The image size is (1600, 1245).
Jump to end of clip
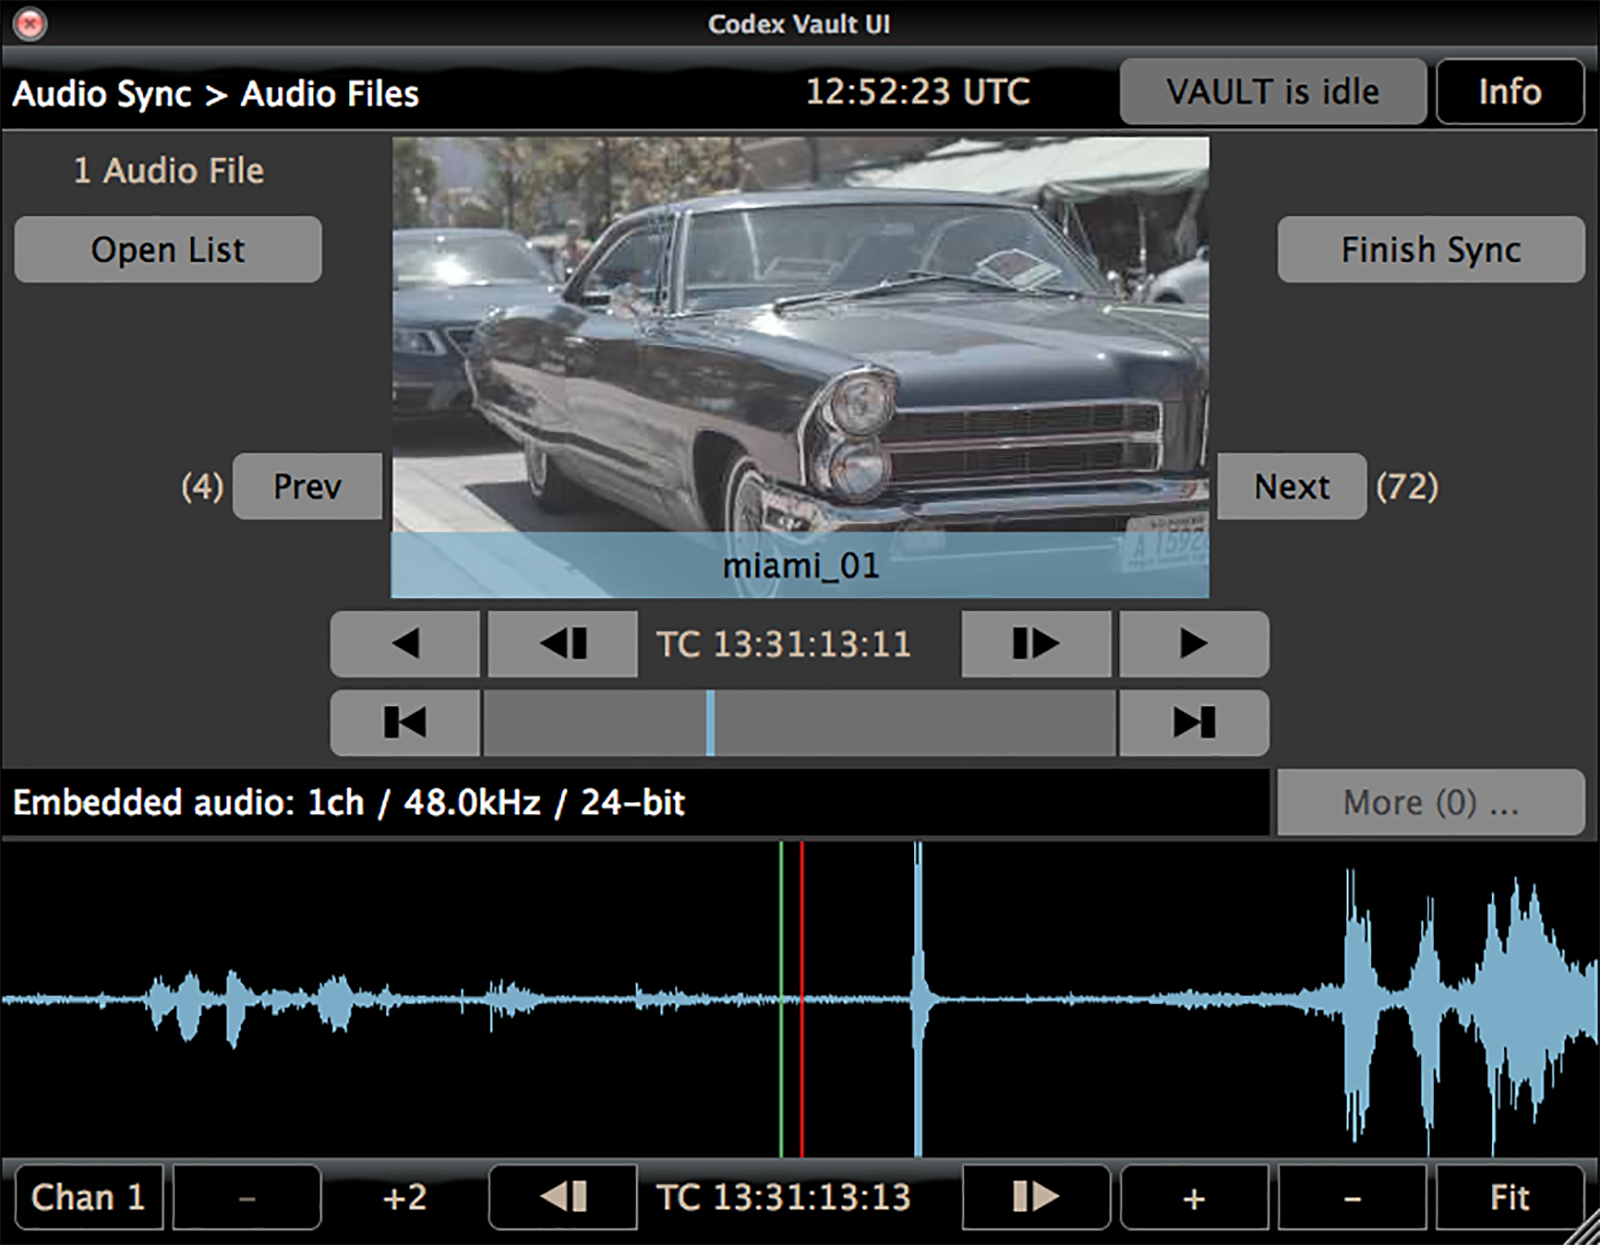1194,722
